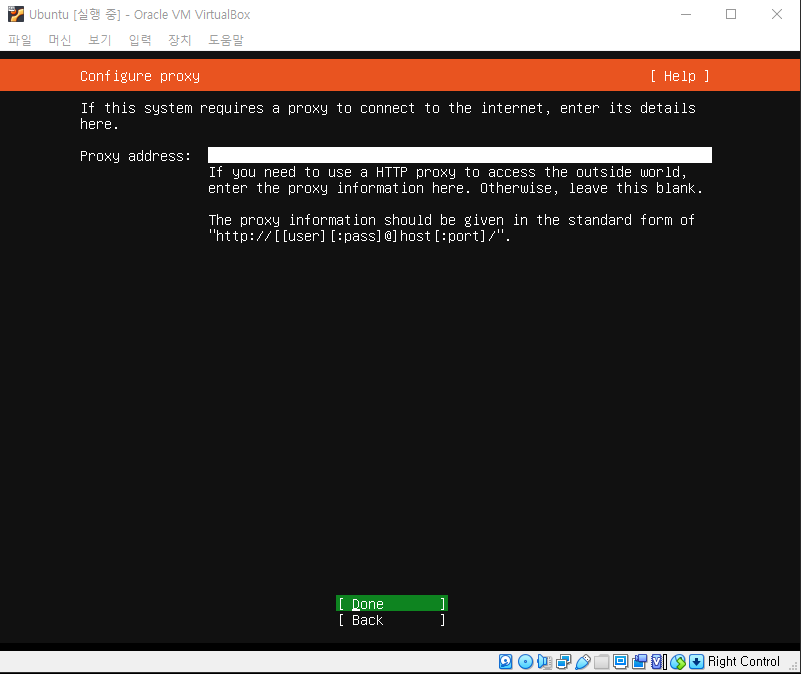Close the VirtualBox window
Screen dimensions: 801x674
coord(776,14)
